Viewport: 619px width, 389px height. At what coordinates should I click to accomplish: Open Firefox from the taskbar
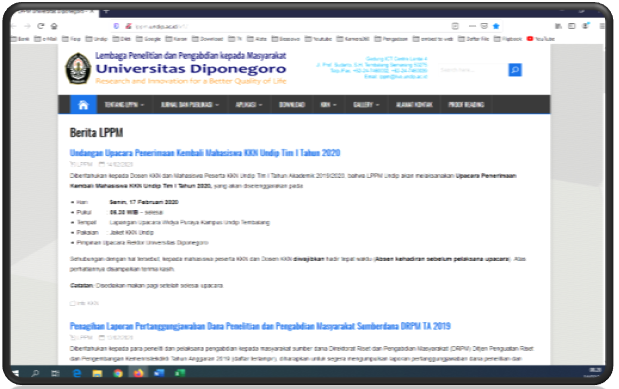(x=138, y=373)
